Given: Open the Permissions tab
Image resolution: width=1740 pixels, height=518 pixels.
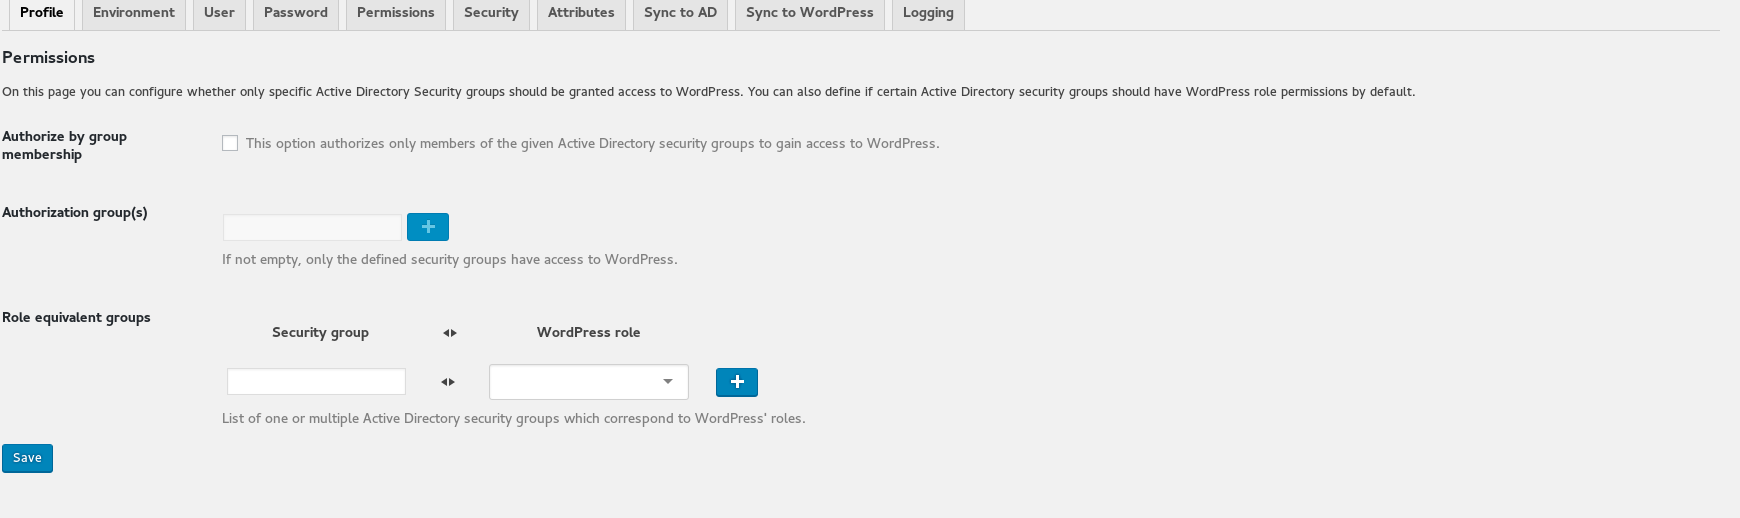Looking at the screenshot, I should coord(396,13).
